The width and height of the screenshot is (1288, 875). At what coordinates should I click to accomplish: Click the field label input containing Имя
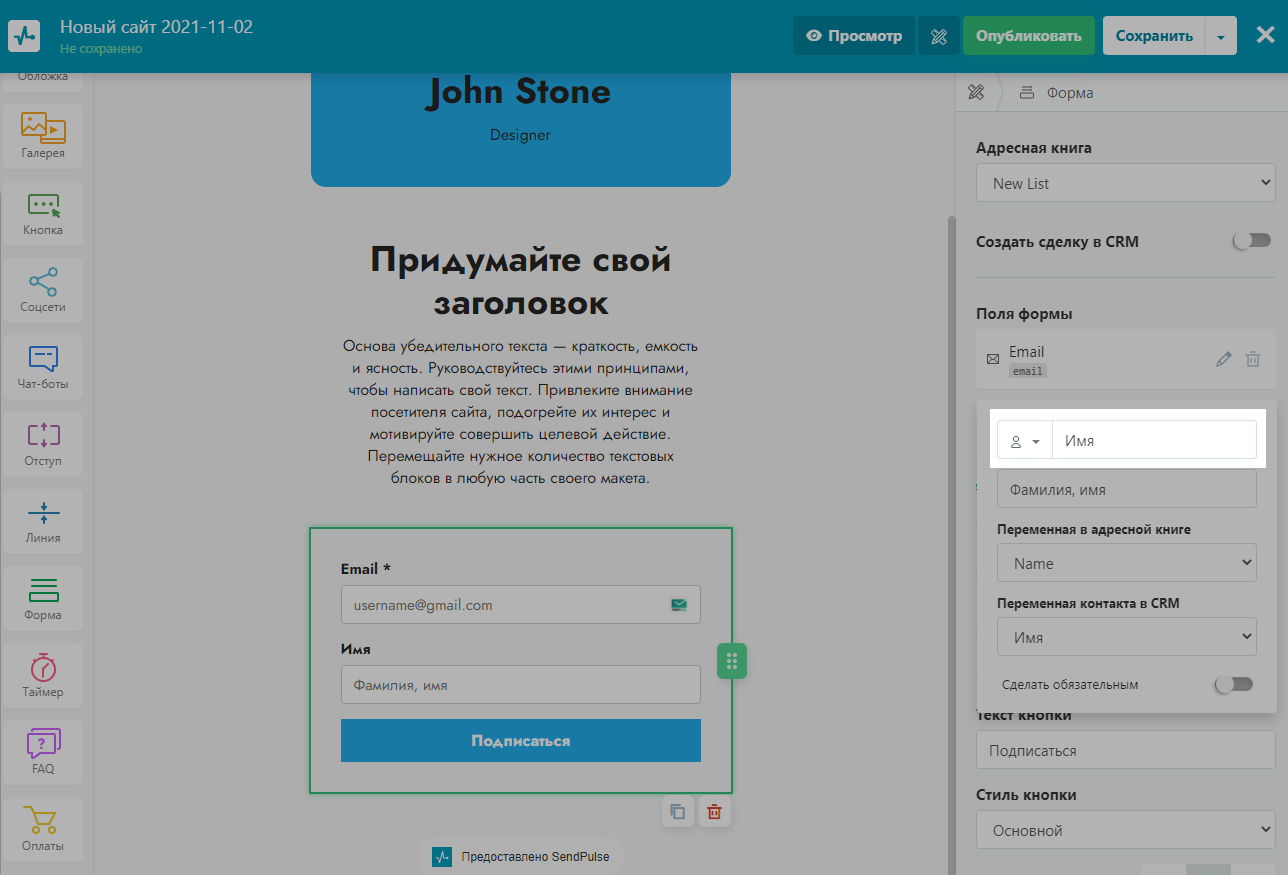pos(1154,440)
